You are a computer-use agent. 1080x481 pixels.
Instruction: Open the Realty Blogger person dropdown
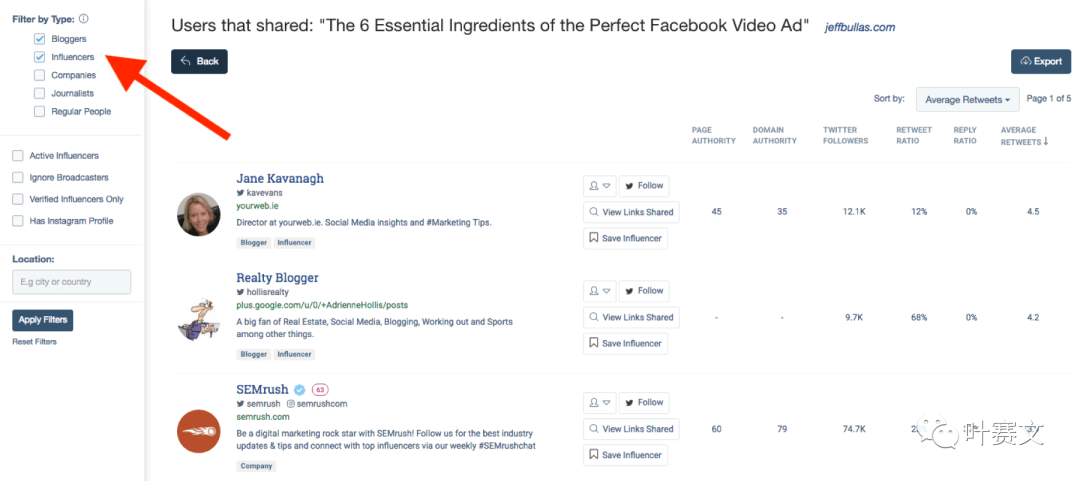pyautogui.click(x=598, y=291)
